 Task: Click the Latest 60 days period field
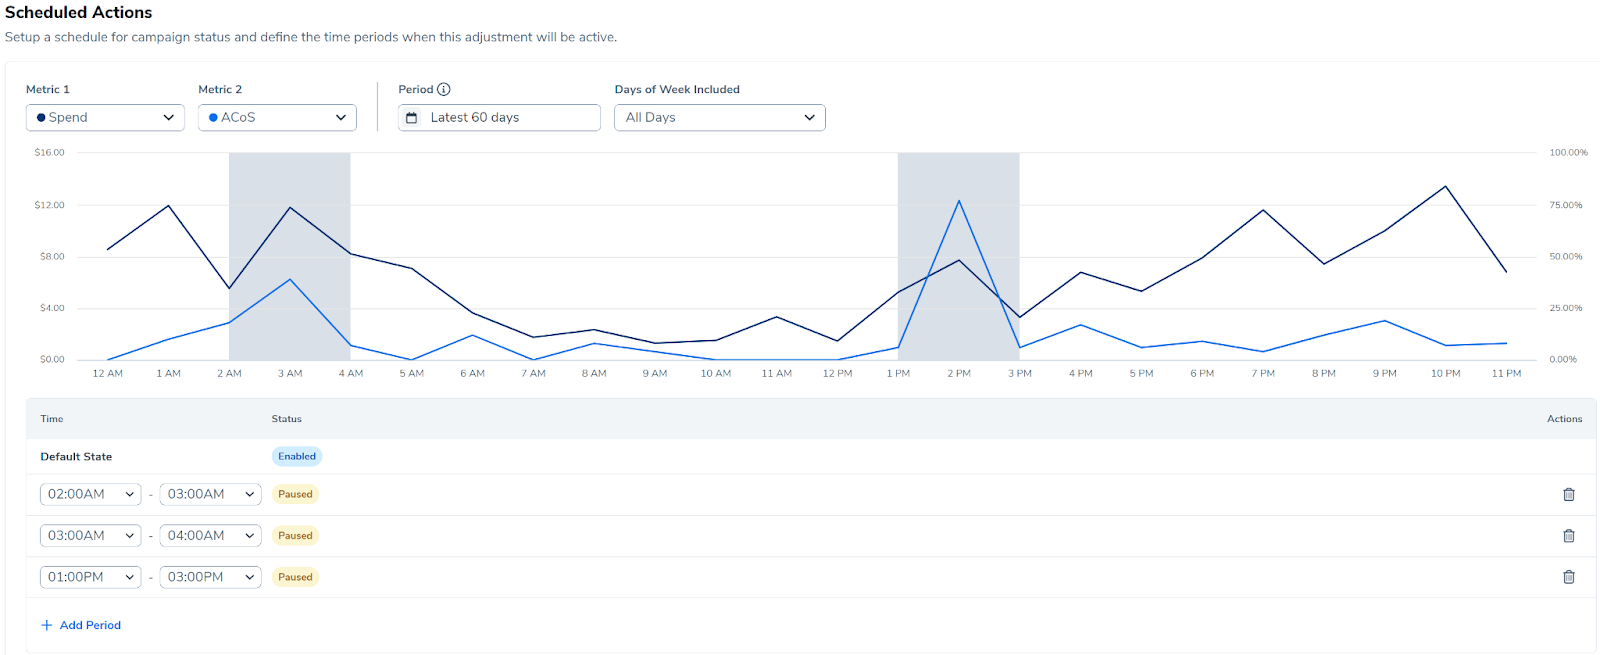pyautogui.click(x=499, y=118)
